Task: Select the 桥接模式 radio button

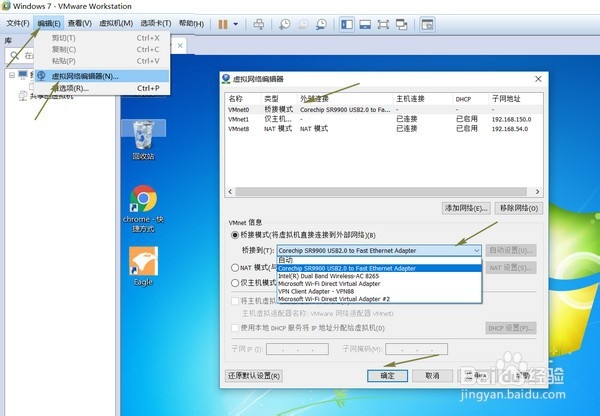Action: tap(235, 235)
